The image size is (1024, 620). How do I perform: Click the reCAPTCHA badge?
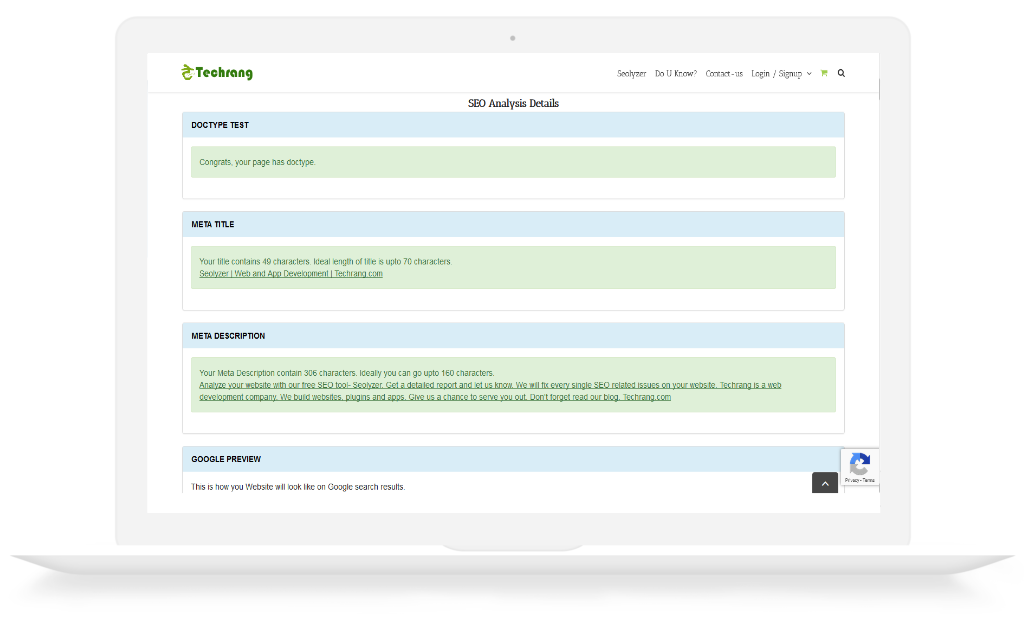point(859,466)
